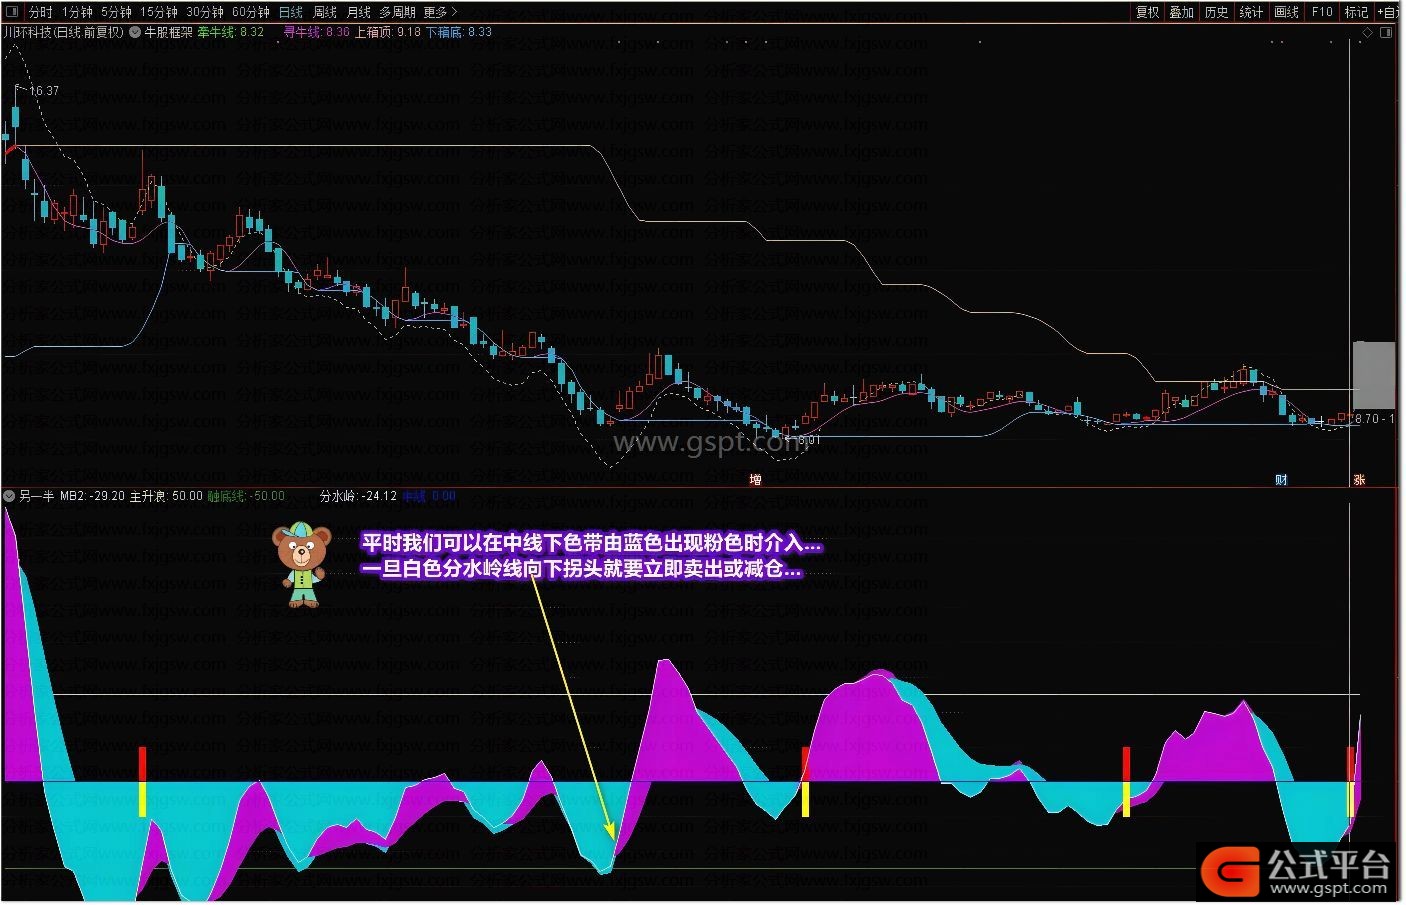This screenshot has width=1406, height=905.
Task: Click the 增 event marker on timeline
Action: [x=756, y=480]
